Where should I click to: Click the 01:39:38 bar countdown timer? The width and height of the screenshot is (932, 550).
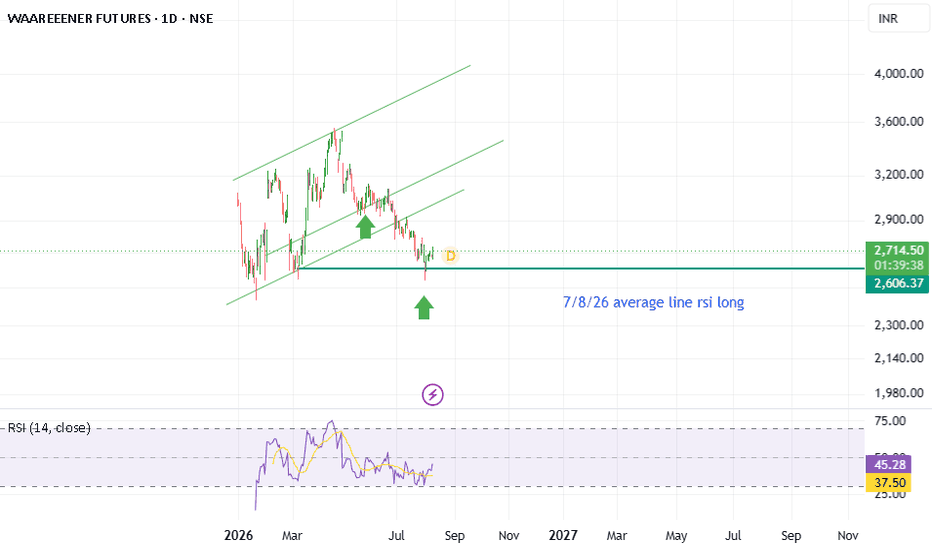(899, 265)
